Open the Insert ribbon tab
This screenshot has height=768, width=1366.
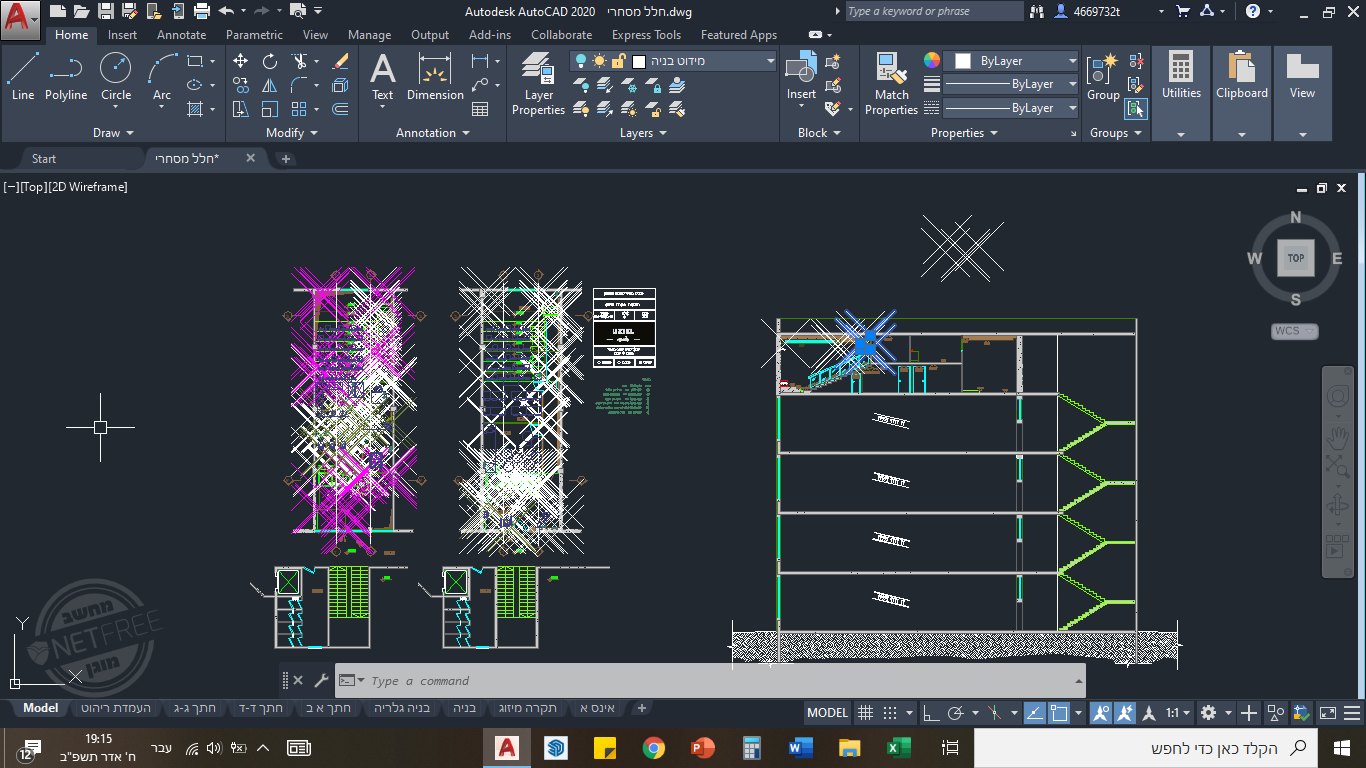pos(123,35)
